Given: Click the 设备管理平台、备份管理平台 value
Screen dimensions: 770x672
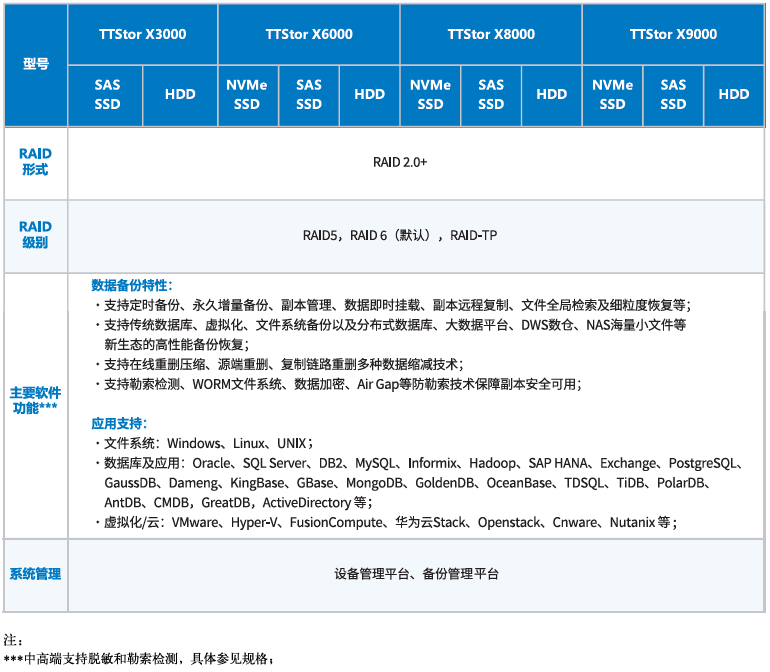Looking at the screenshot, I should (416, 574).
